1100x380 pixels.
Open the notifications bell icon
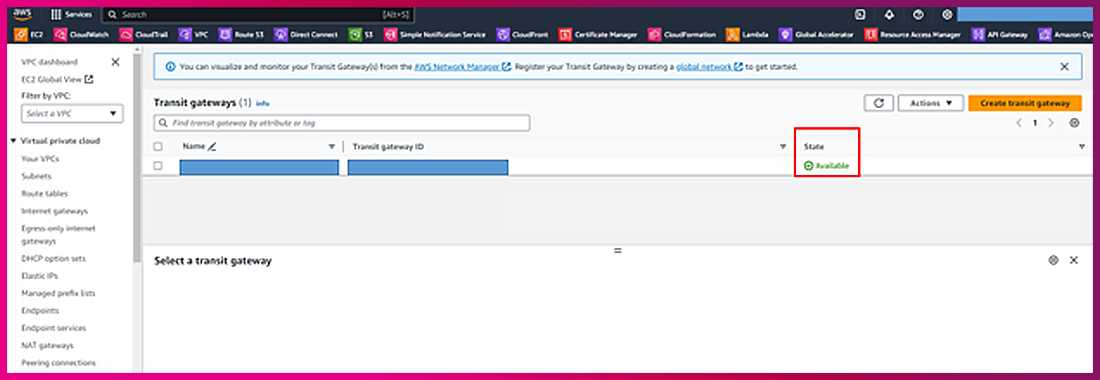[889, 14]
